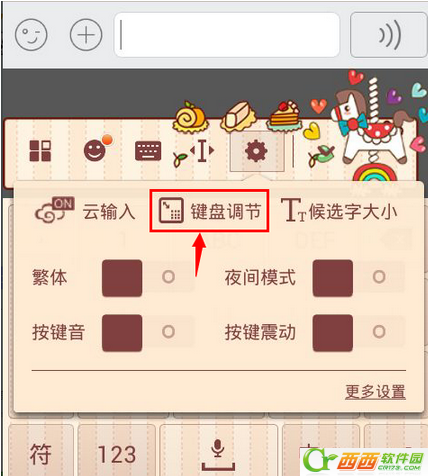Toggle 按键震动 key vibration switch
Viewport: 428px width, 476px height.
click(x=359, y=333)
